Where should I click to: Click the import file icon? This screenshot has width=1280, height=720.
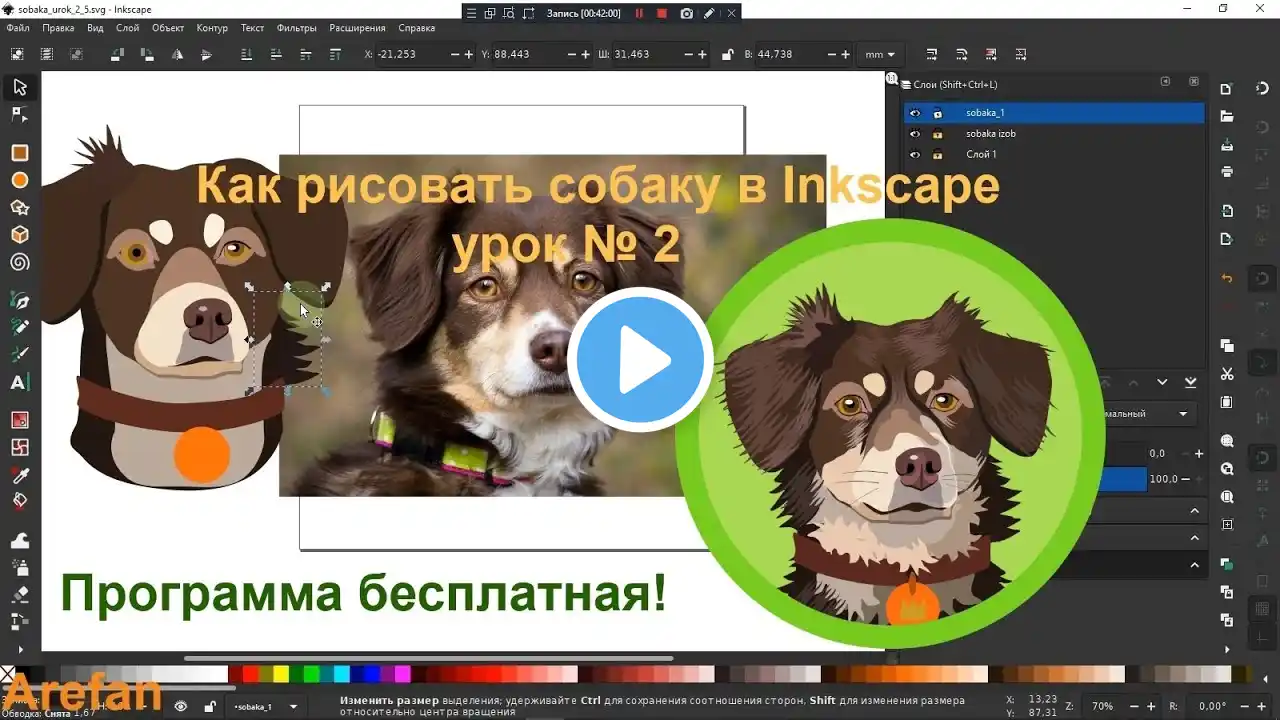pos(1227,211)
